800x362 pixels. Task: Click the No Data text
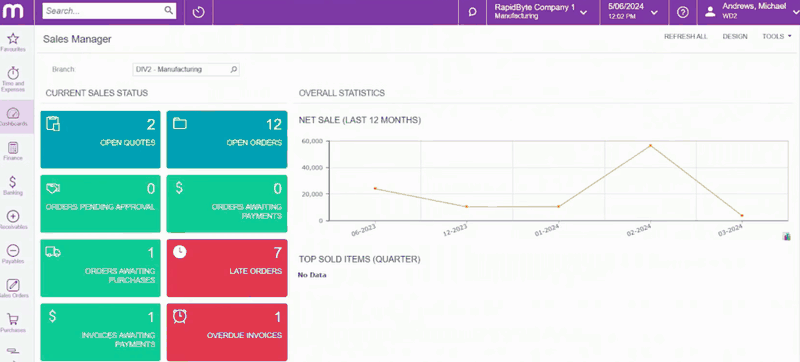click(x=312, y=275)
